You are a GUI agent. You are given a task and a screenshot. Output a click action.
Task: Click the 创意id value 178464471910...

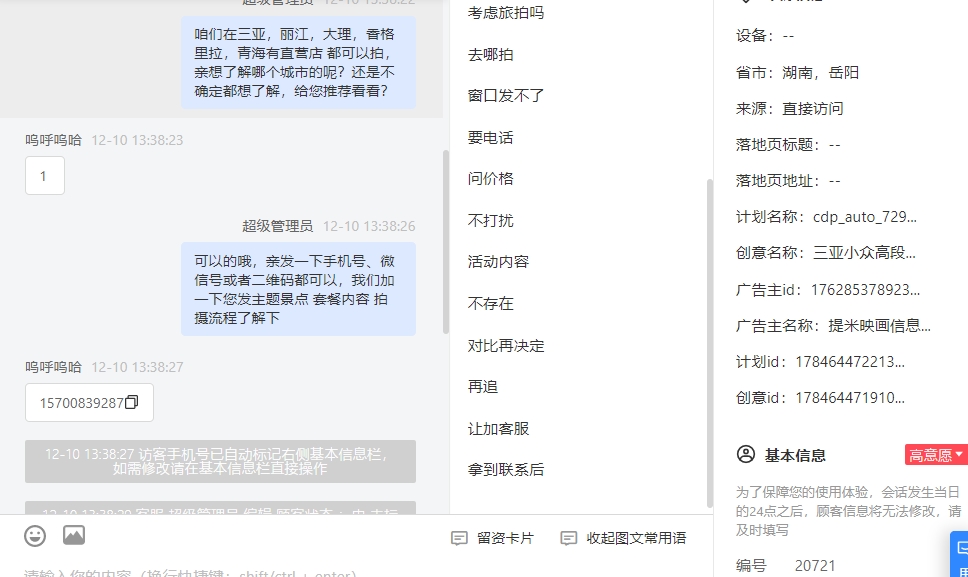point(850,398)
